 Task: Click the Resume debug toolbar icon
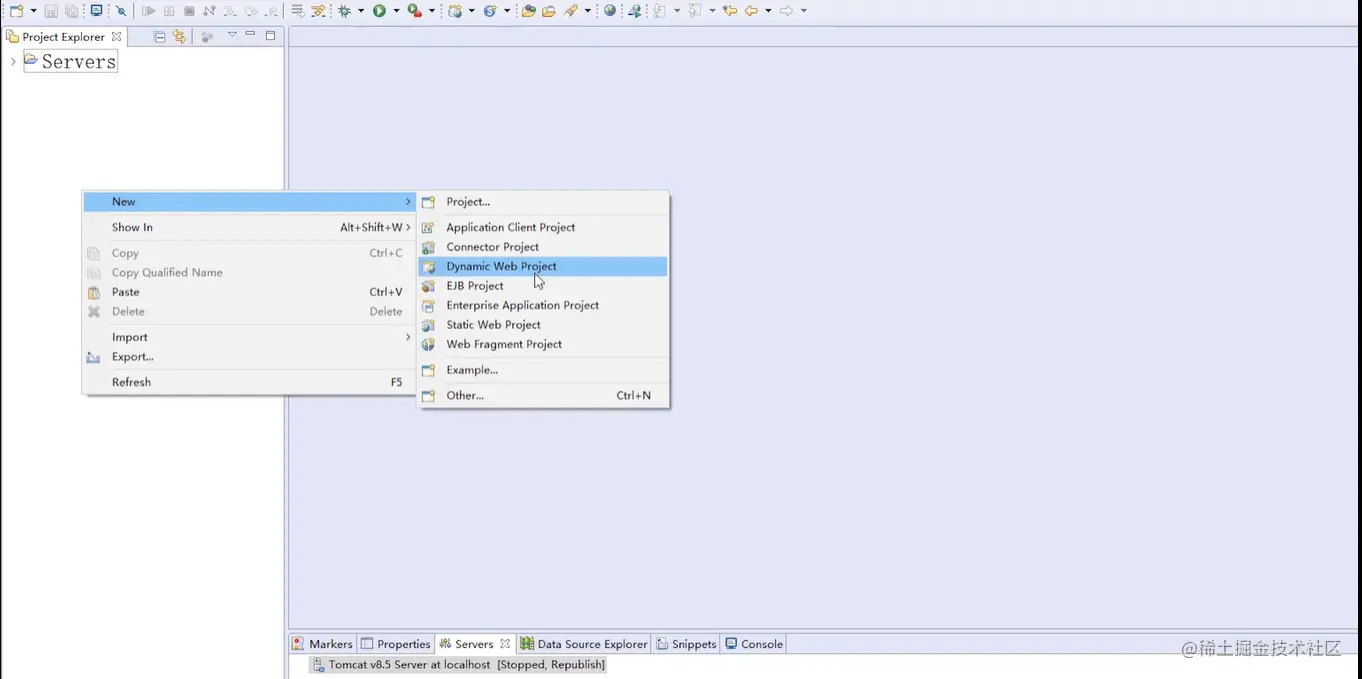(x=149, y=11)
